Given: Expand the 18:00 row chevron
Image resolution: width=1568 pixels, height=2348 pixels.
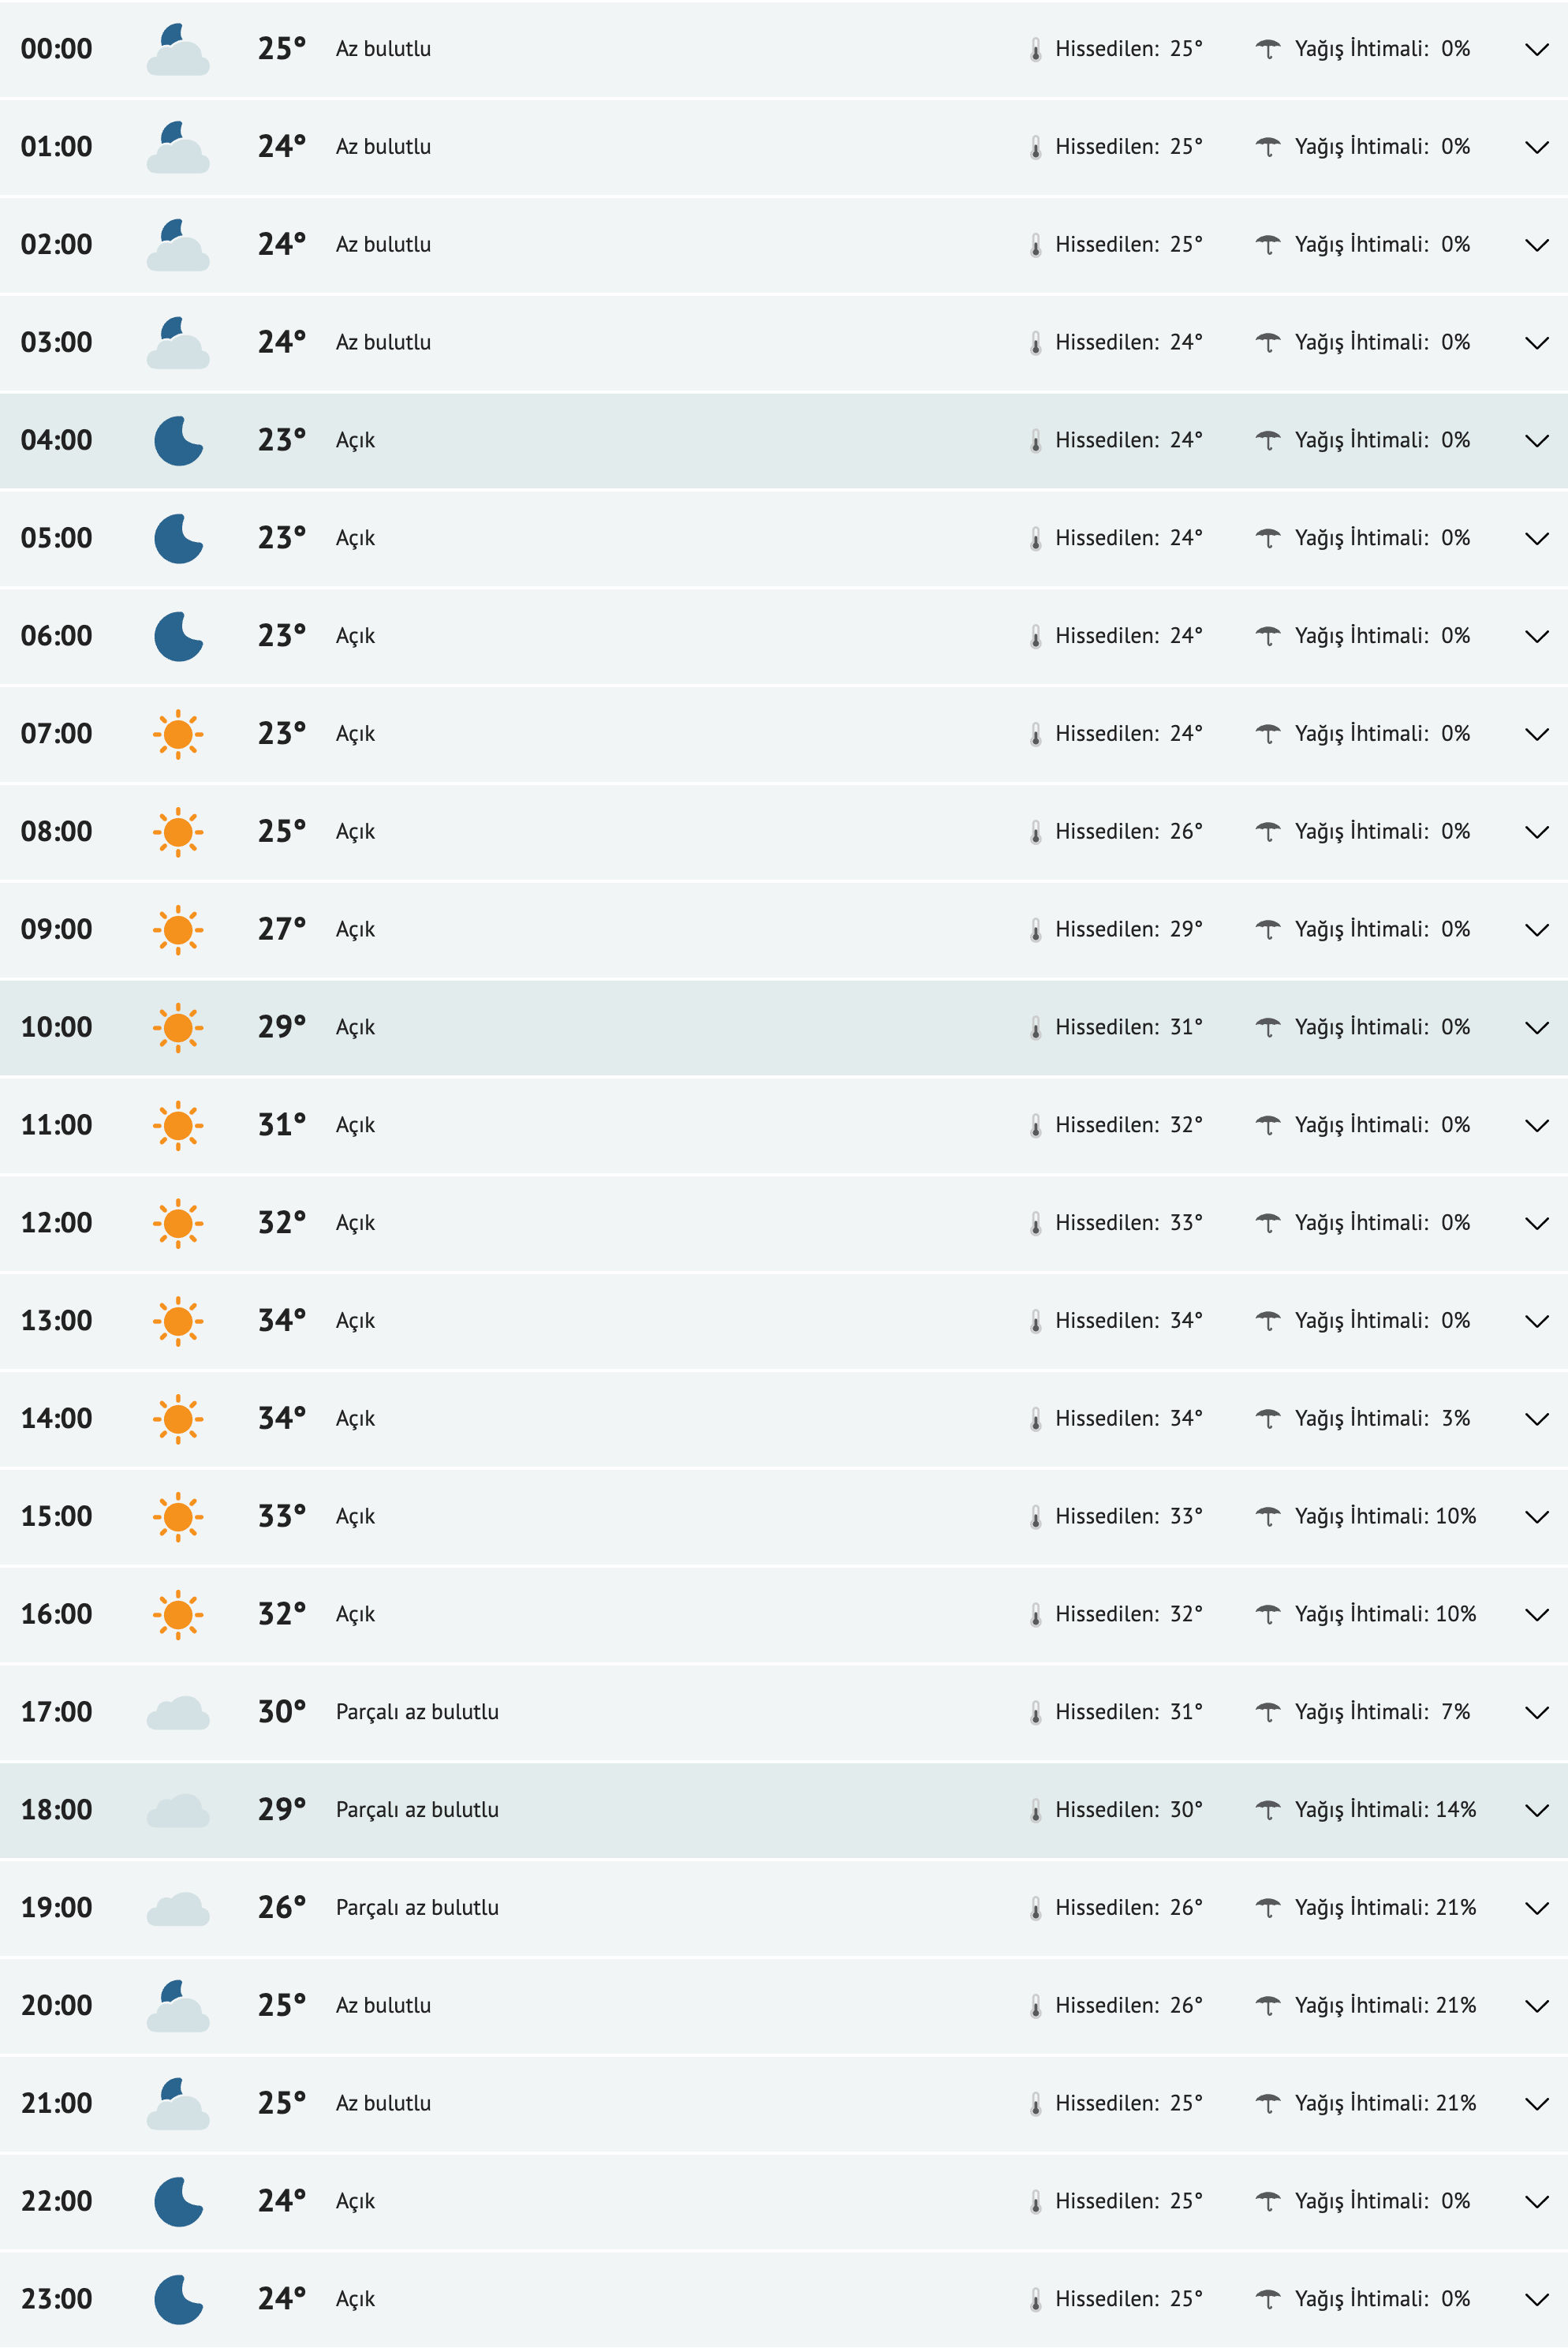Looking at the screenshot, I should pos(1536,1810).
